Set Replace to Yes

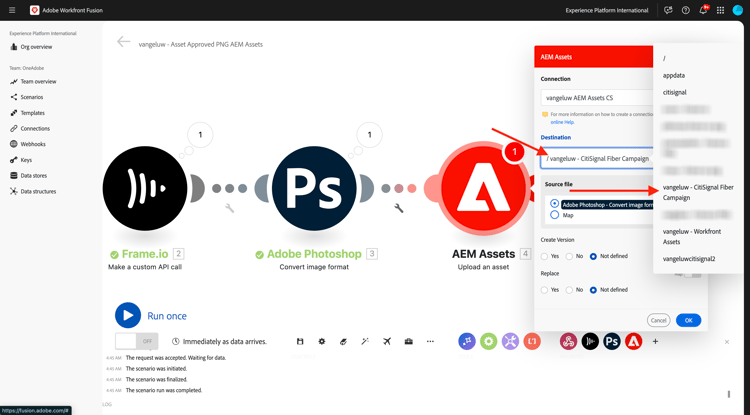[544, 290]
